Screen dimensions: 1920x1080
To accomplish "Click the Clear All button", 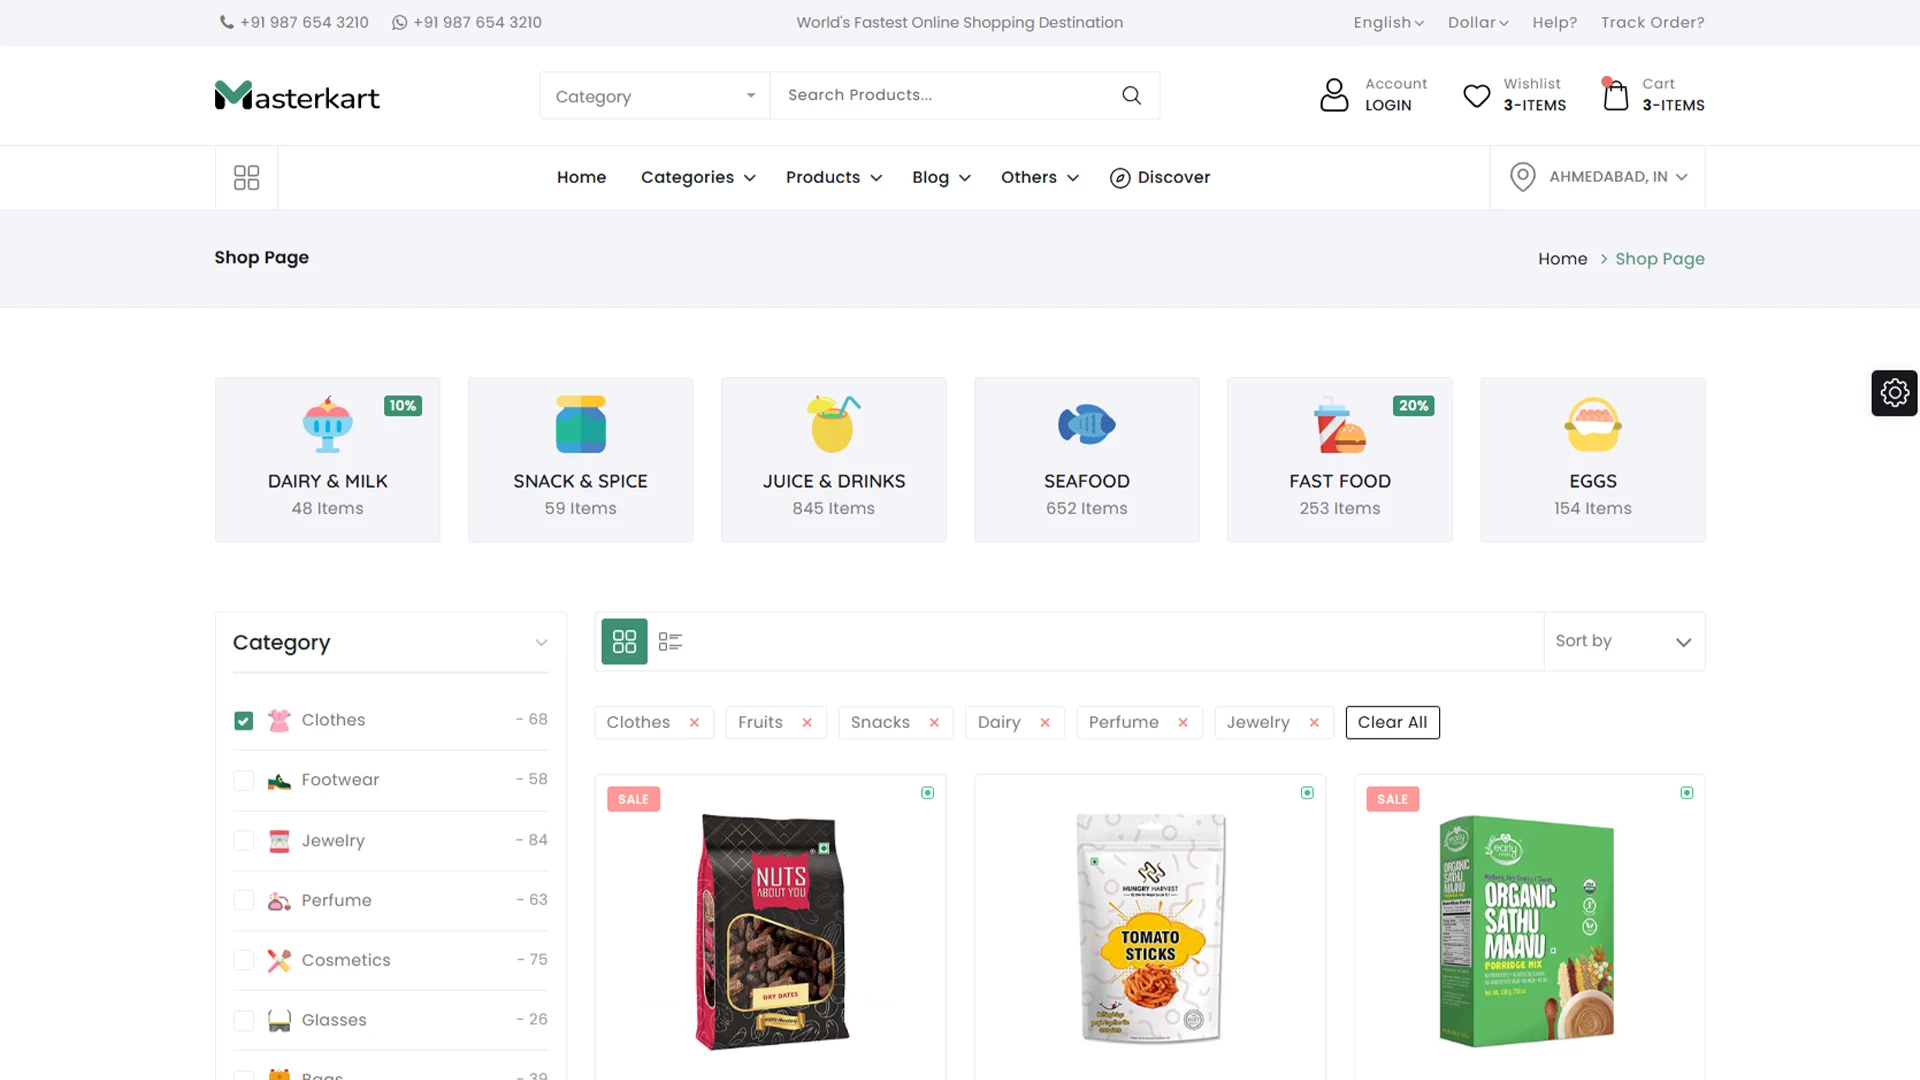I will [x=1392, y=723].
